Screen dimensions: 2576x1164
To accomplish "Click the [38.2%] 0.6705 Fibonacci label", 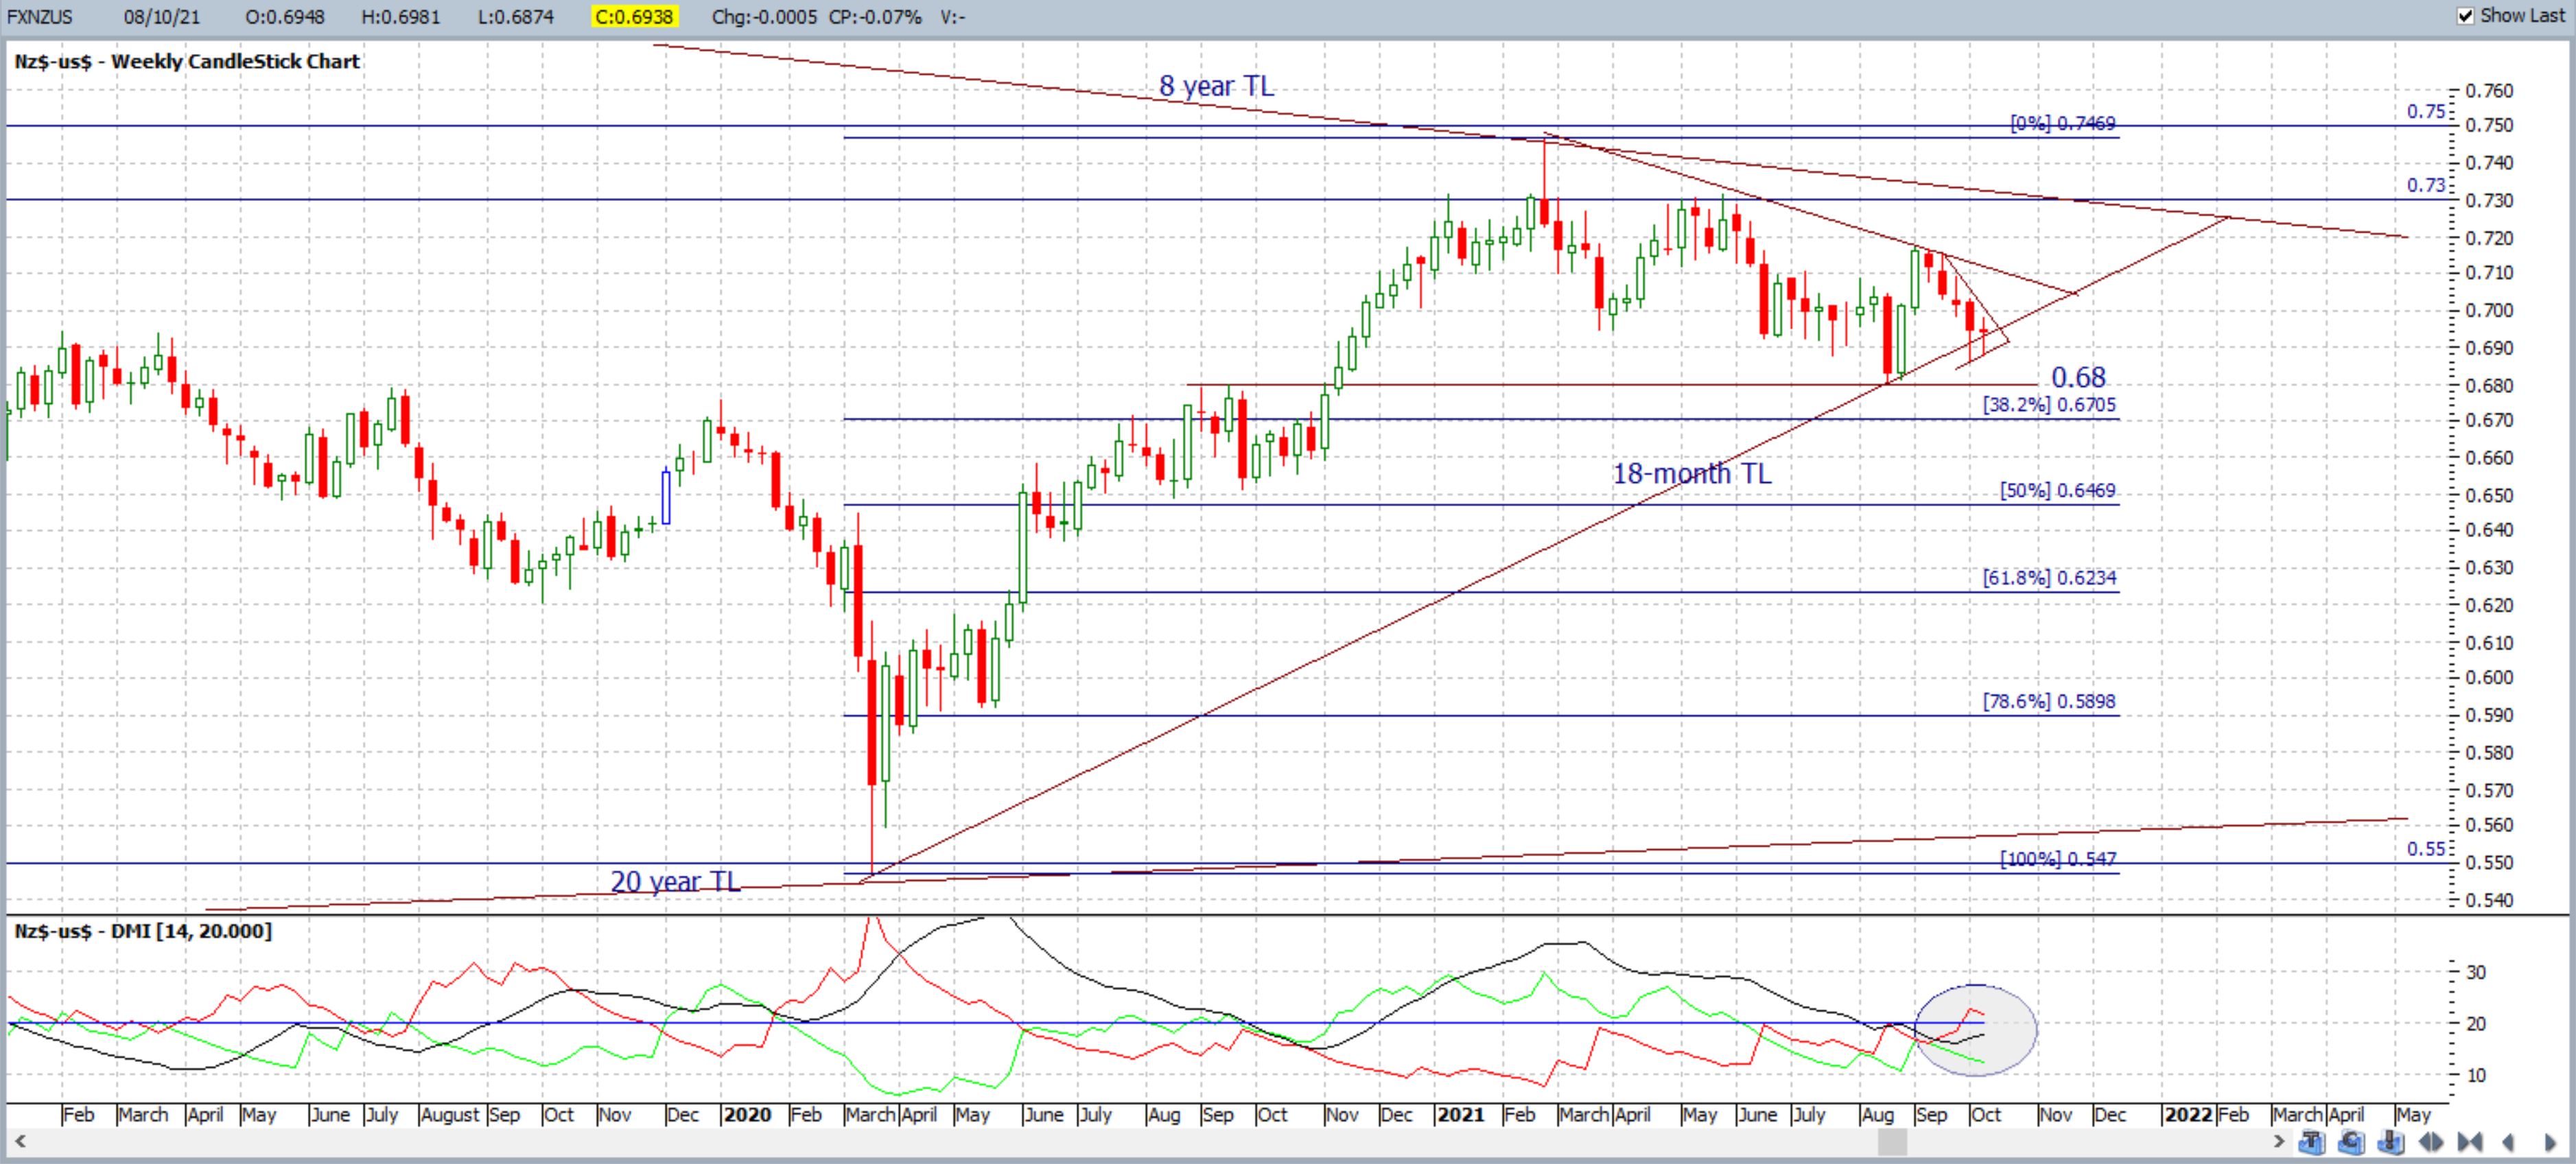I will pyautogui.click(x=2049, y=404).
